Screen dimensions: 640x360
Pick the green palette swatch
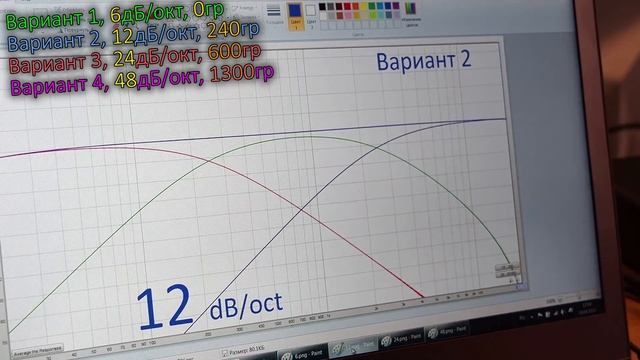[372, 7]
